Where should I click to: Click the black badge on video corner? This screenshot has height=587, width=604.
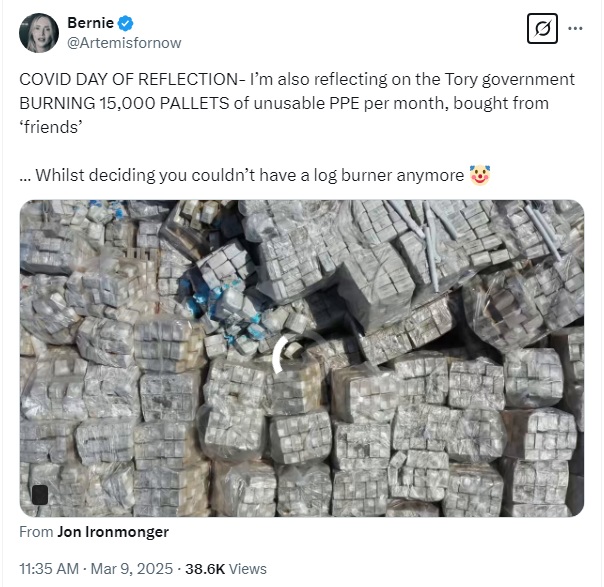coord(40,495)
